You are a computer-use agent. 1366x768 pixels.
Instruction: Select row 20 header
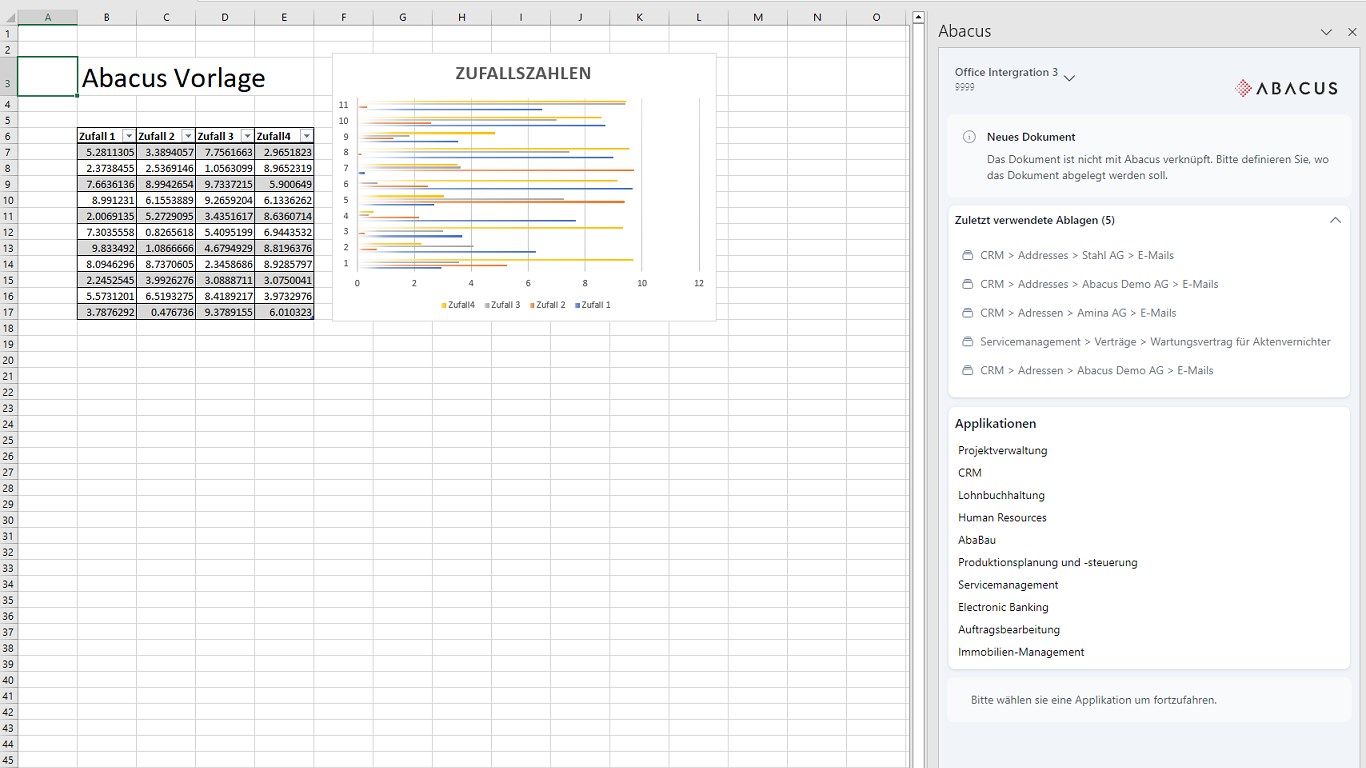(x=9, y=359)
